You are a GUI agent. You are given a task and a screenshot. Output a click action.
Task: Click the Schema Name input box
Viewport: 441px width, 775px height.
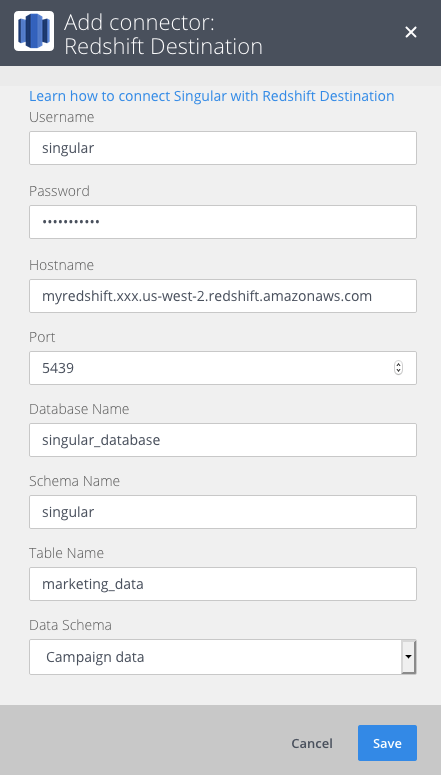[223, 512]
